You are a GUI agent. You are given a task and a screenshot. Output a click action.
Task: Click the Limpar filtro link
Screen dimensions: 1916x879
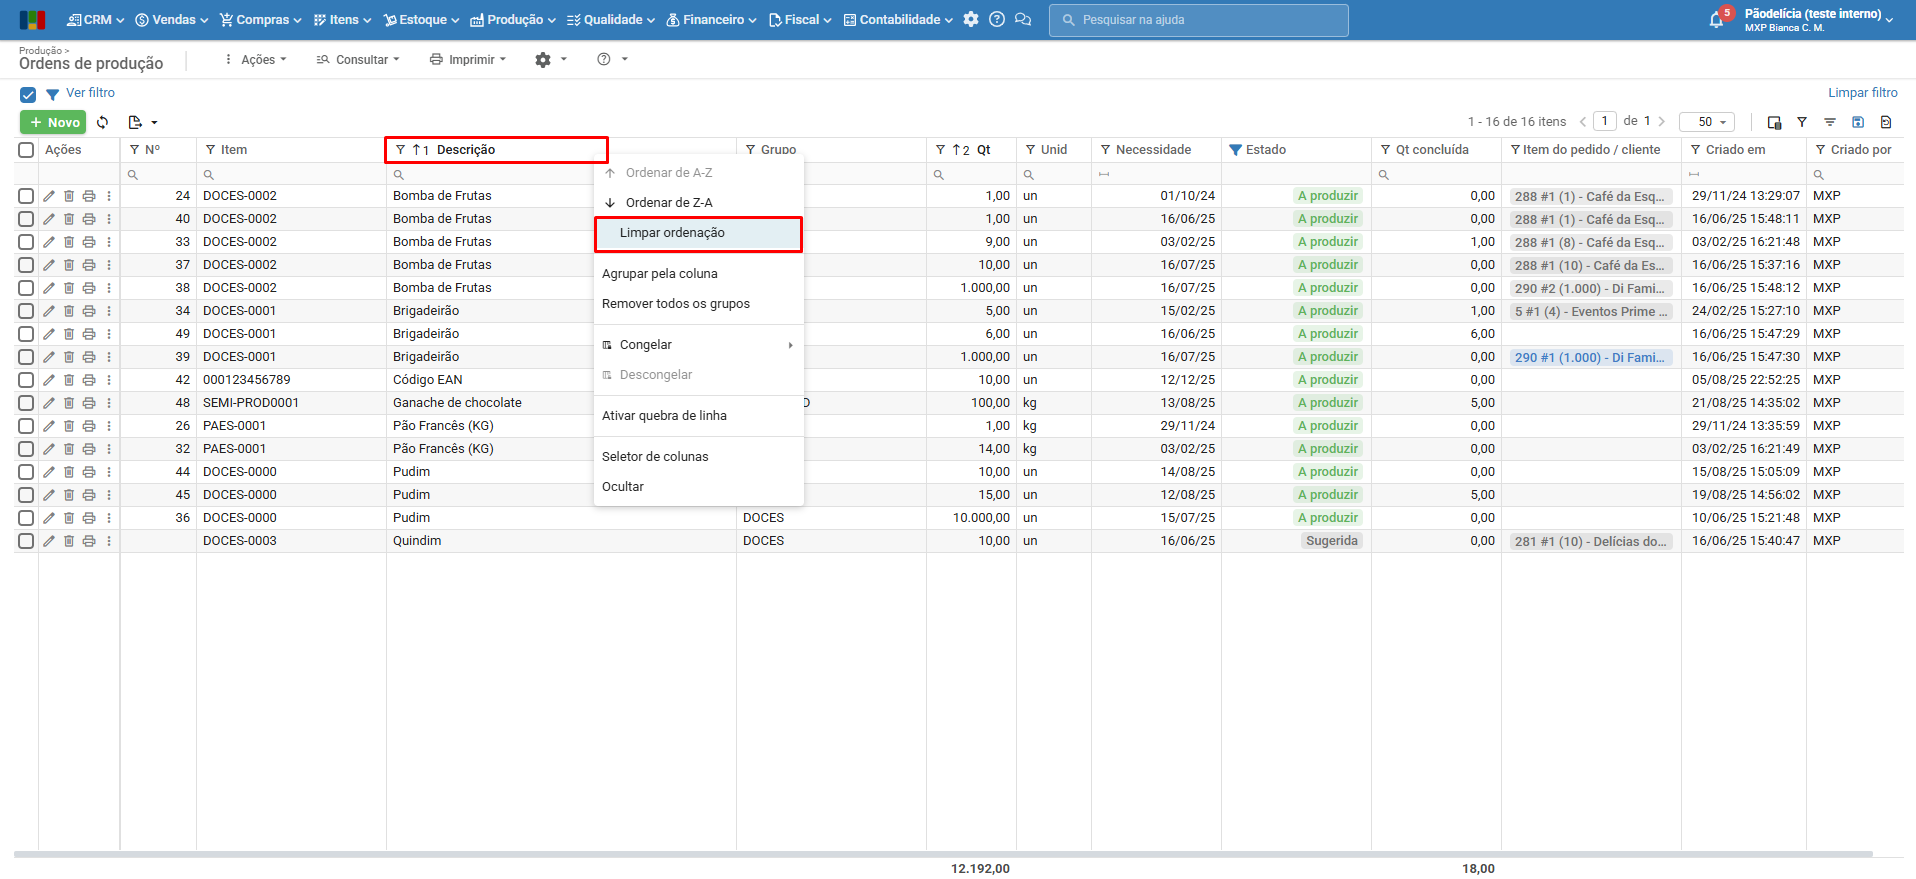[x=1862, y=93]
